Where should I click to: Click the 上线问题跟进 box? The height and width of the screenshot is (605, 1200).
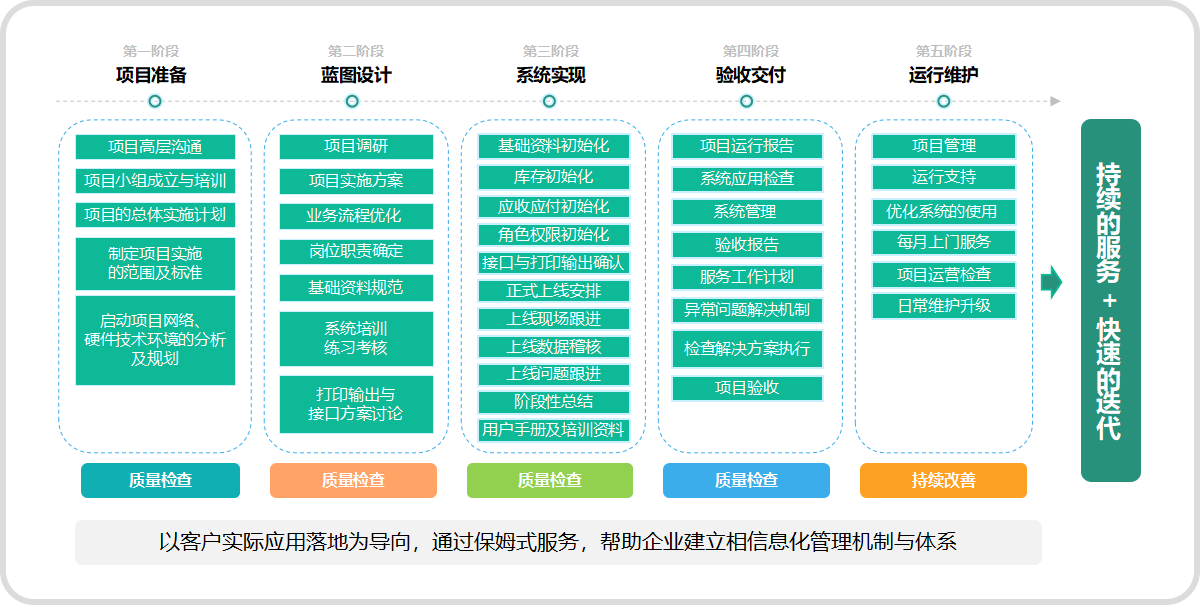click(554, 374)
